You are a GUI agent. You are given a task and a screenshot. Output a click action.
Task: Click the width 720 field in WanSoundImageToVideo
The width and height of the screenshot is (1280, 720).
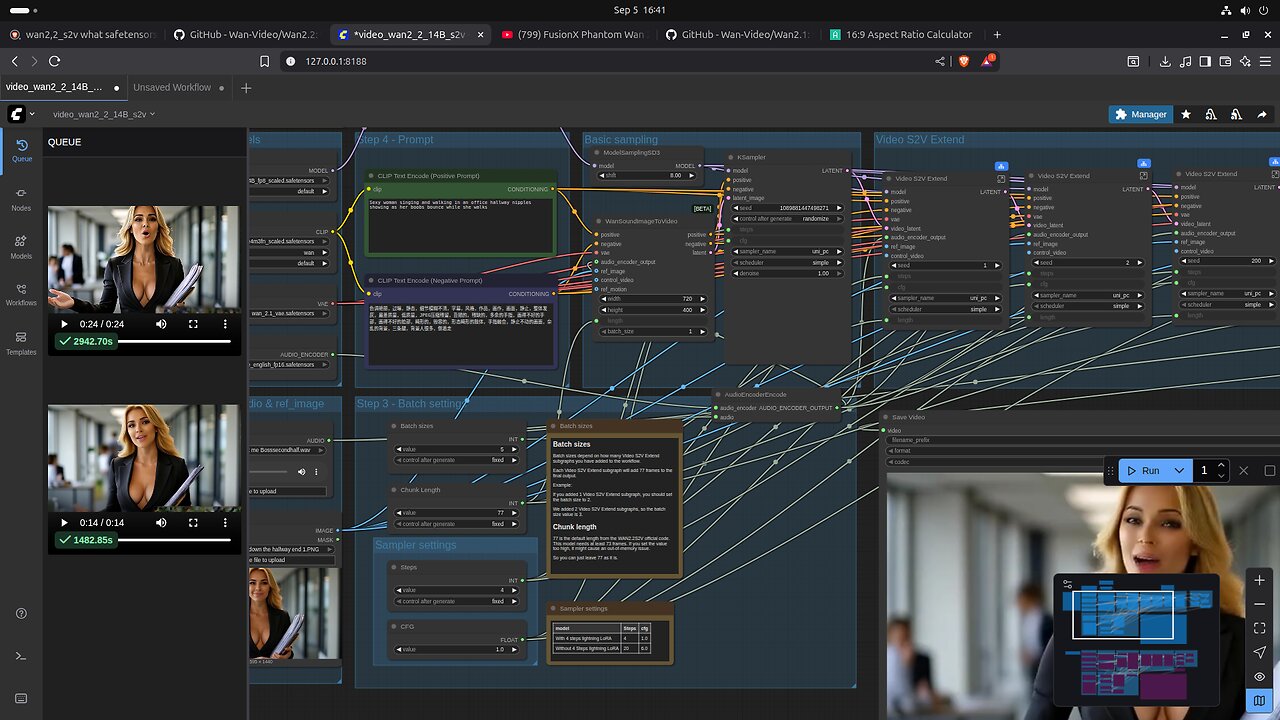(x=652, y=298)
